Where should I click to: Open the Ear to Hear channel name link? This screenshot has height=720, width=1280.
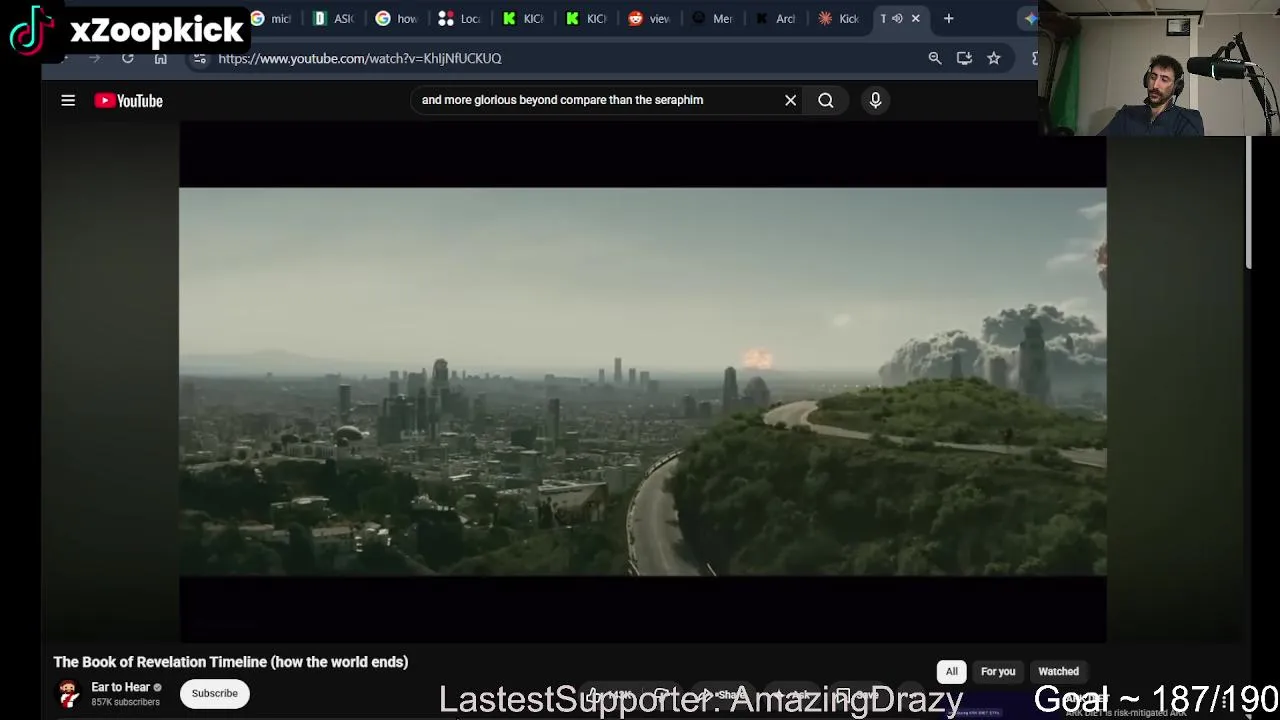coord(120,687)
